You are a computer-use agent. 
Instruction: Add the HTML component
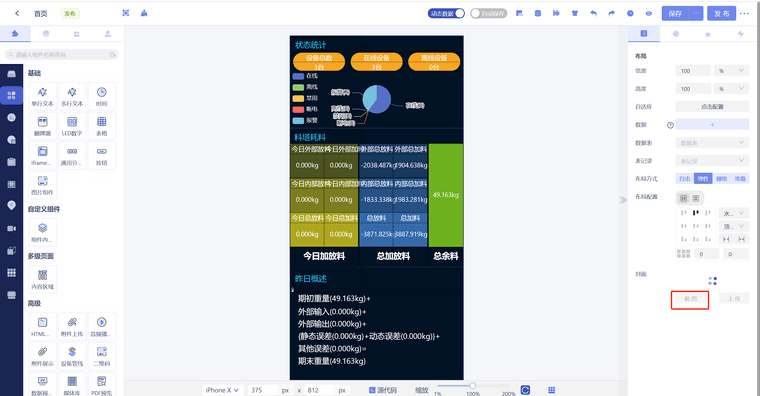pos(43,326)
